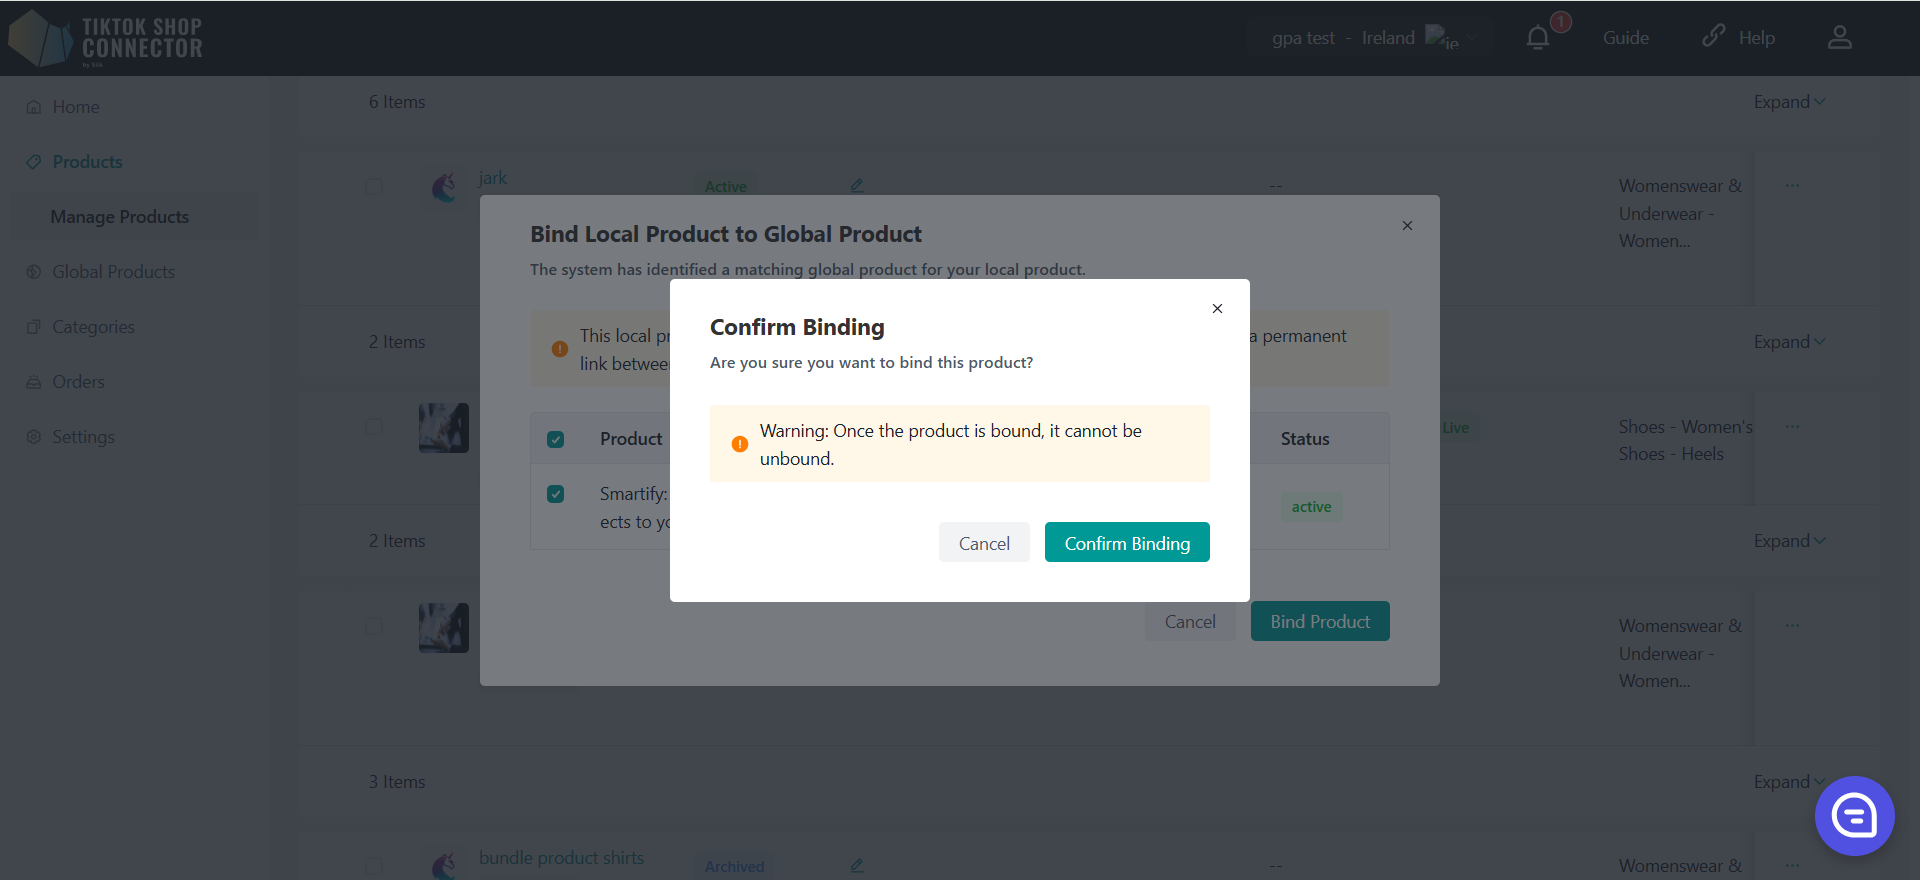Cancel the Confirm Binding dialog
The width and height of the screenshot is (1920, 880).
tap(984, 543)
